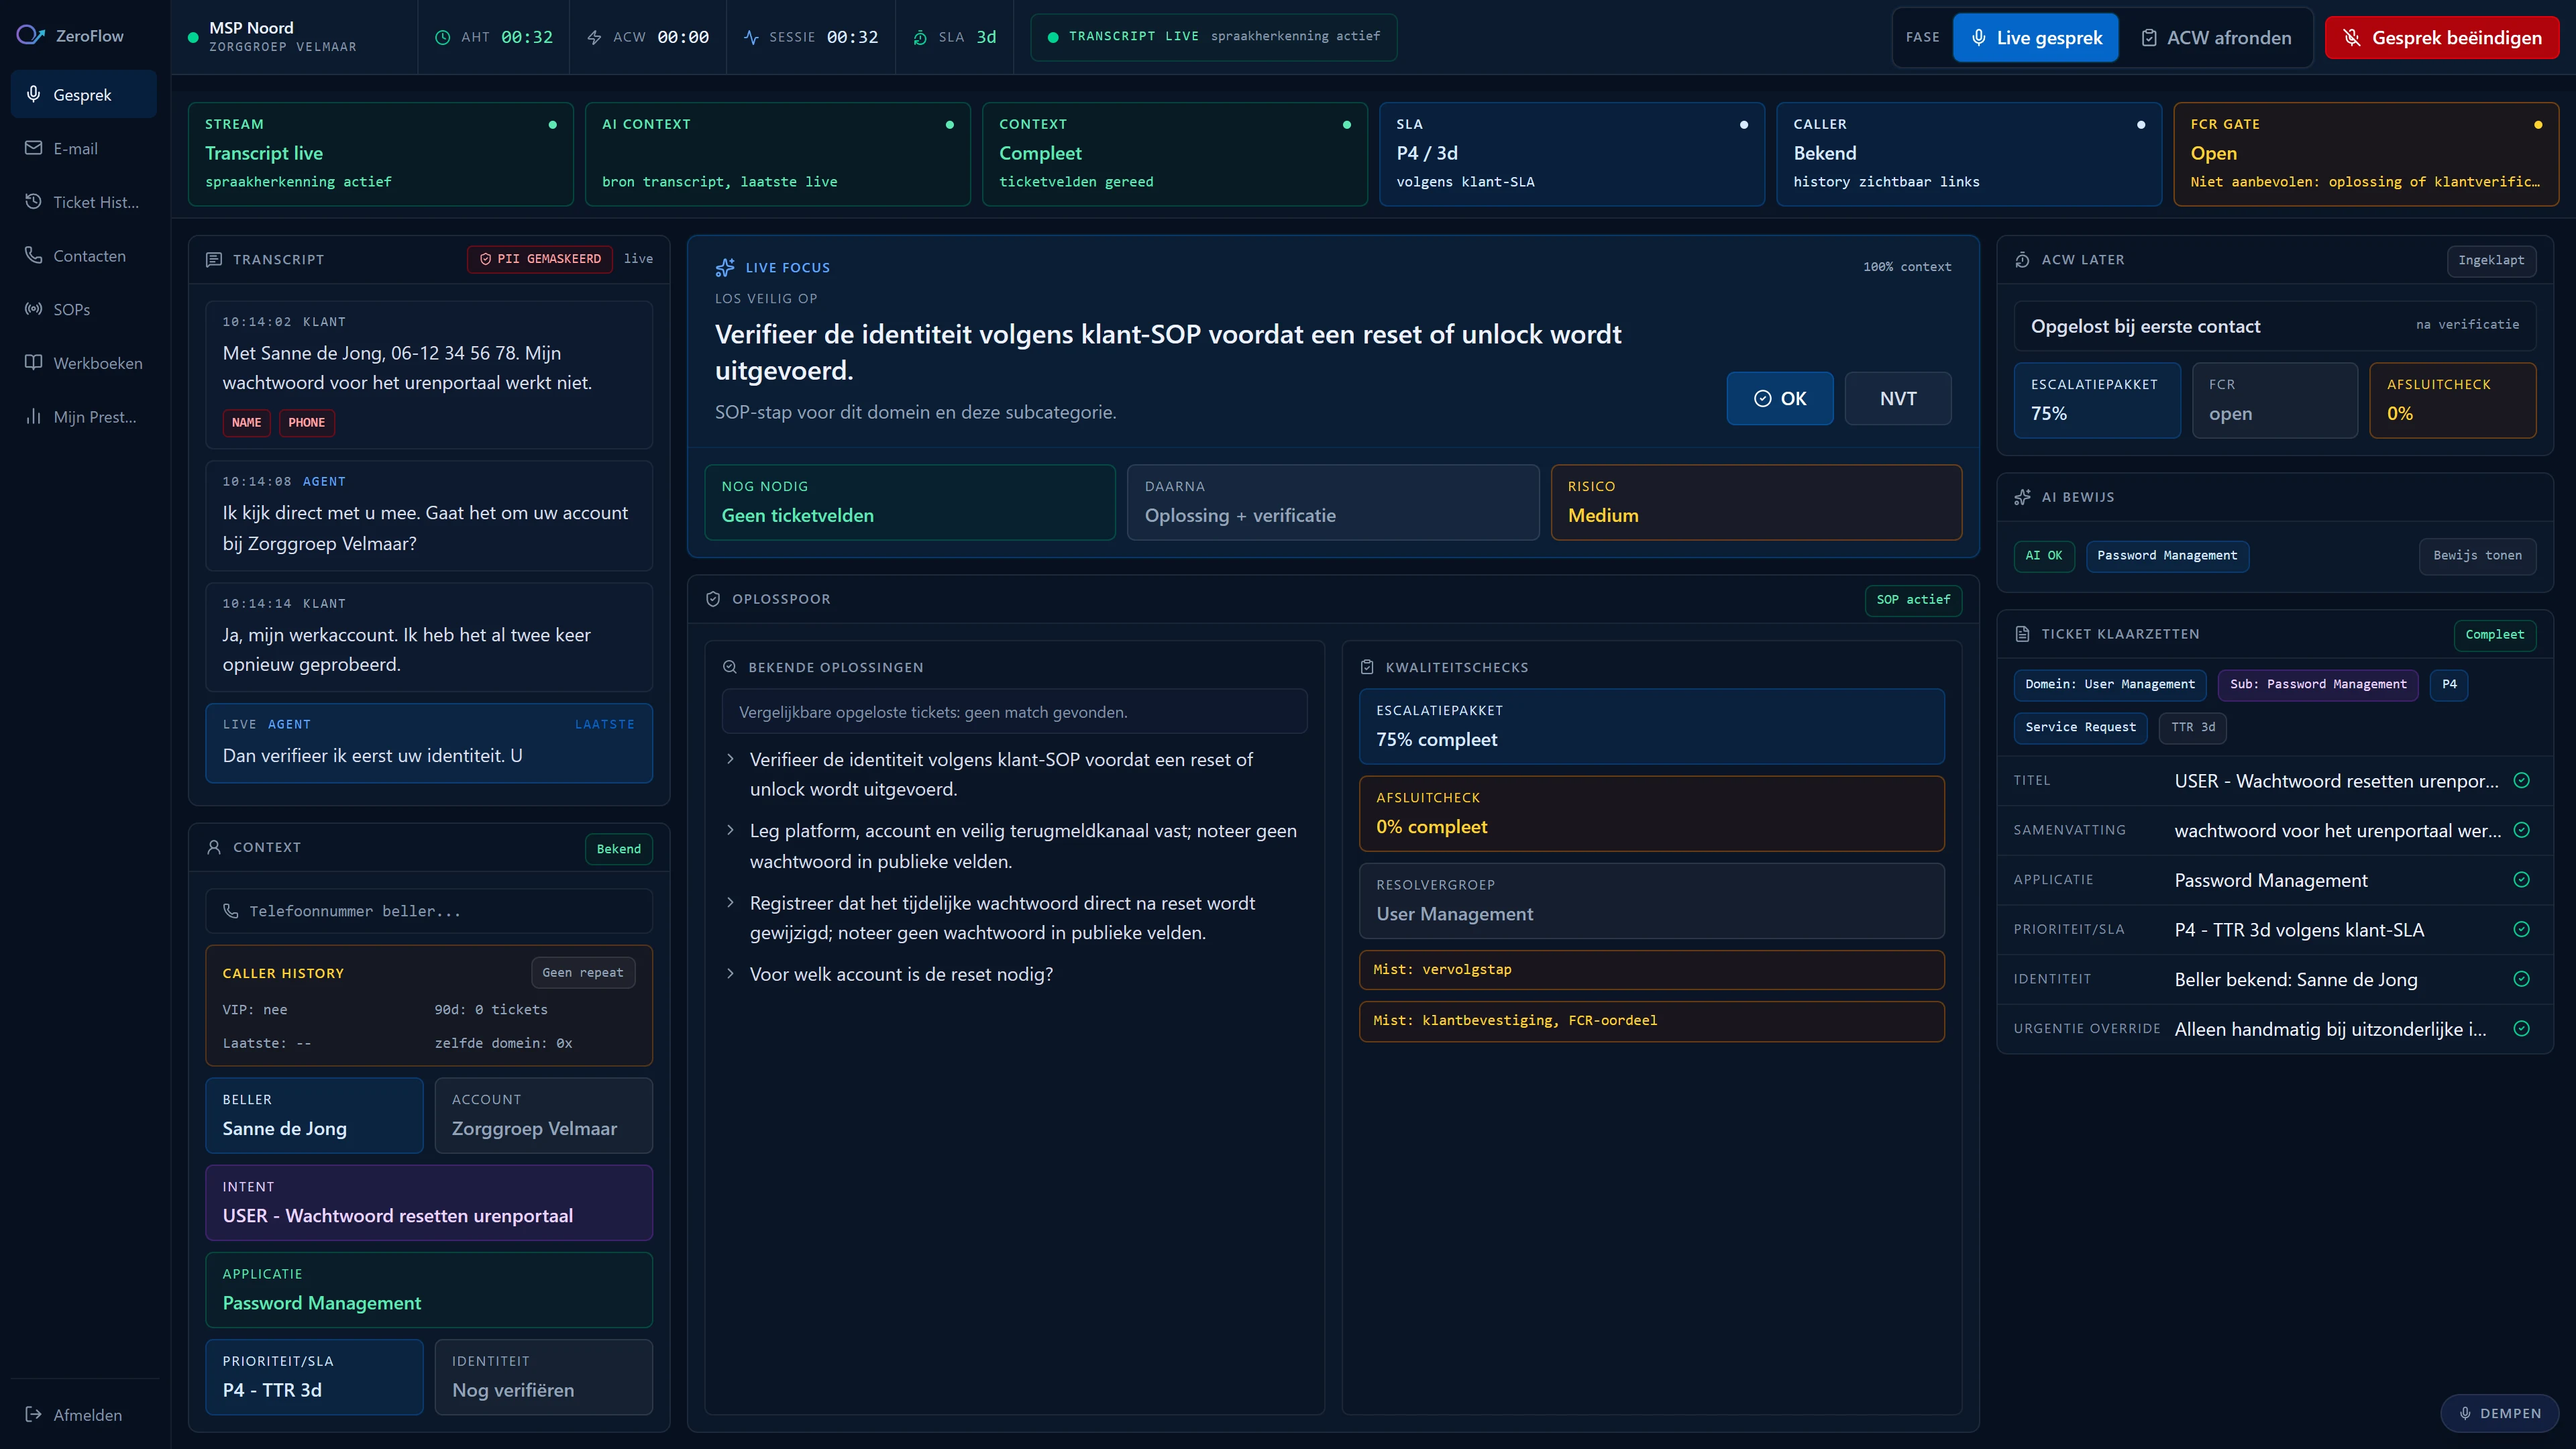
Task: Click Gesprek beëindigen button
Action: pos(2441,38)
